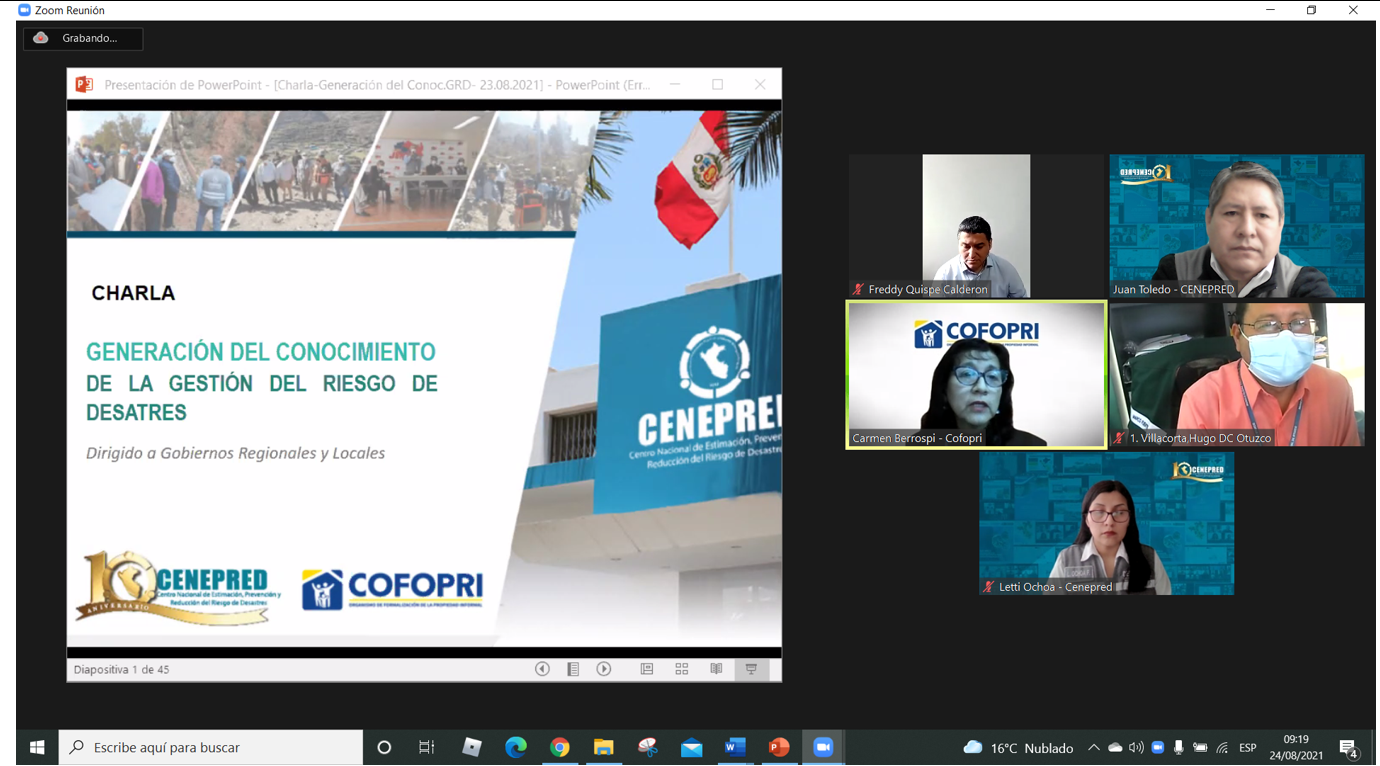Viewport: 1380px width, 766px height.
Task: Switch to PowerPoint from taskbar
Action: (x=779, y=747)
